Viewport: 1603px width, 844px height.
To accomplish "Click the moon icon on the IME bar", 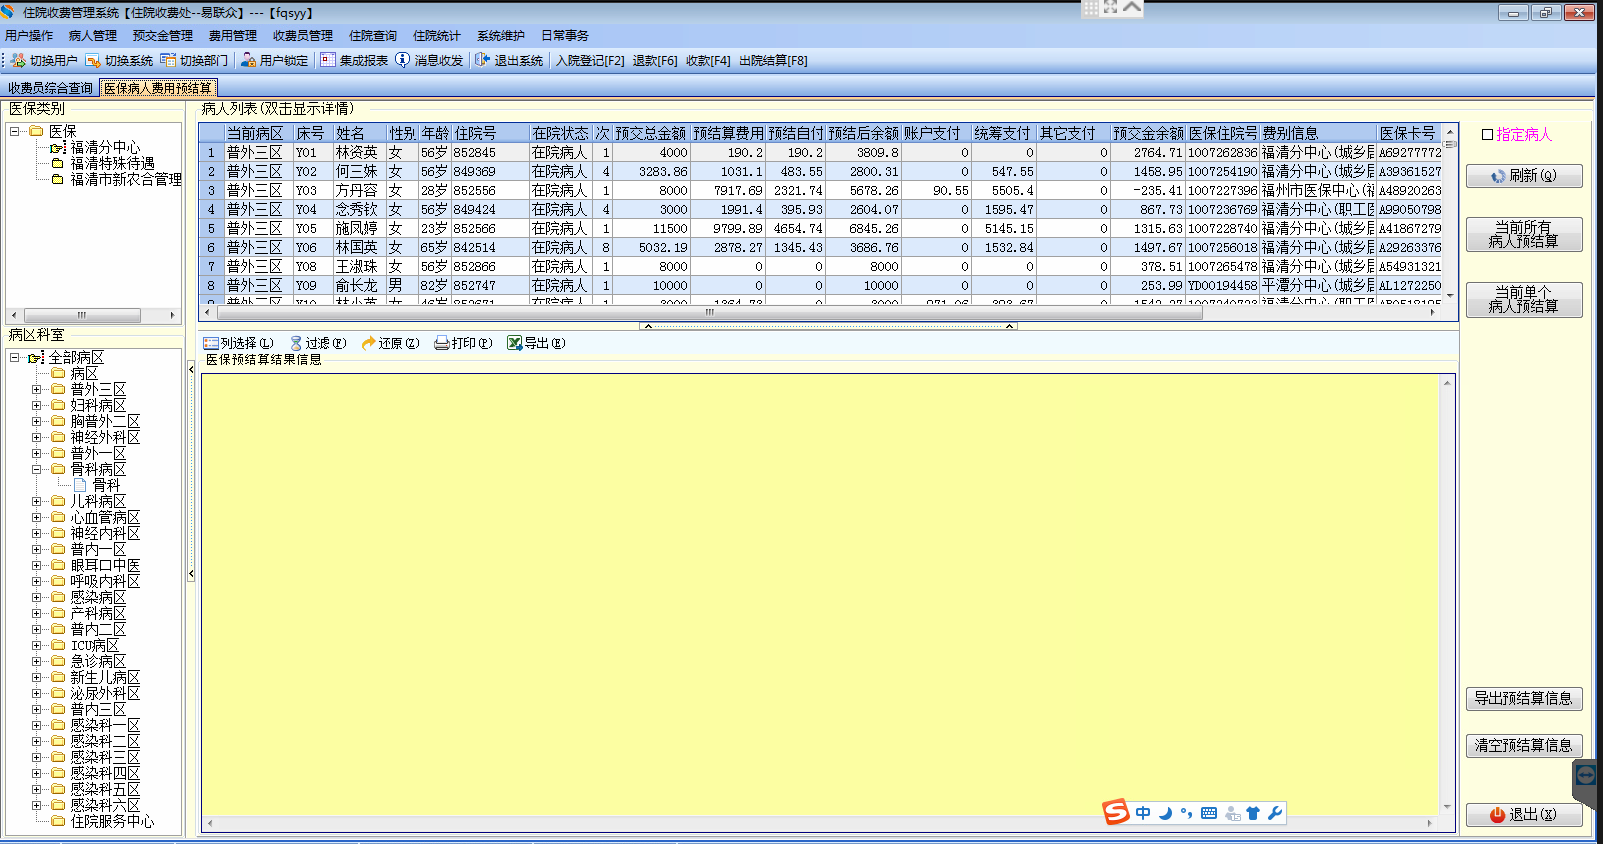I will (1165, 813).
